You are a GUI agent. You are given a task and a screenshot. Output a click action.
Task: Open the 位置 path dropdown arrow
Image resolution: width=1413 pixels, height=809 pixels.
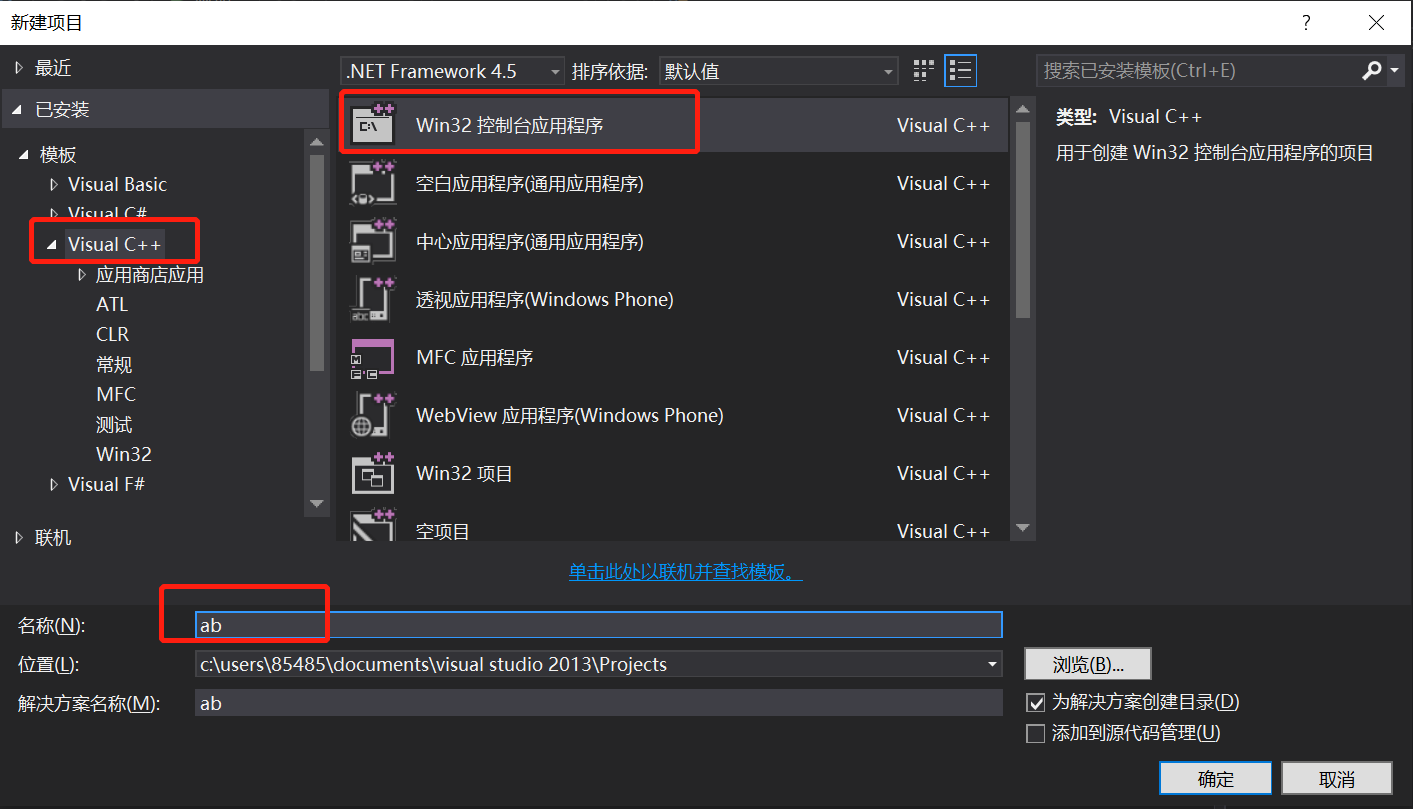click(x=992, y=664)
